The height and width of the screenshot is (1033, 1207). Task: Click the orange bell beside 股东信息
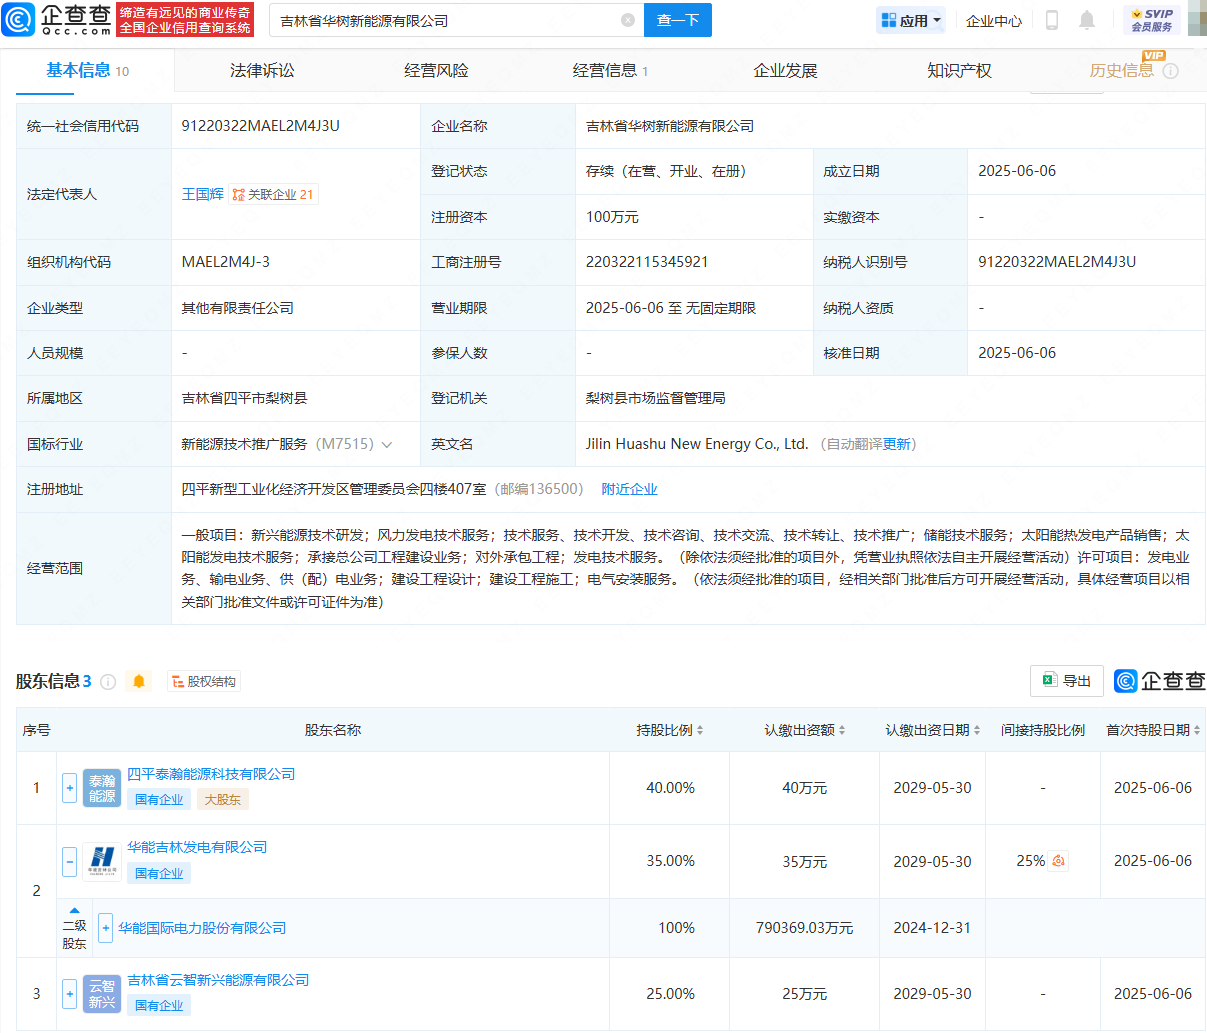139,681
